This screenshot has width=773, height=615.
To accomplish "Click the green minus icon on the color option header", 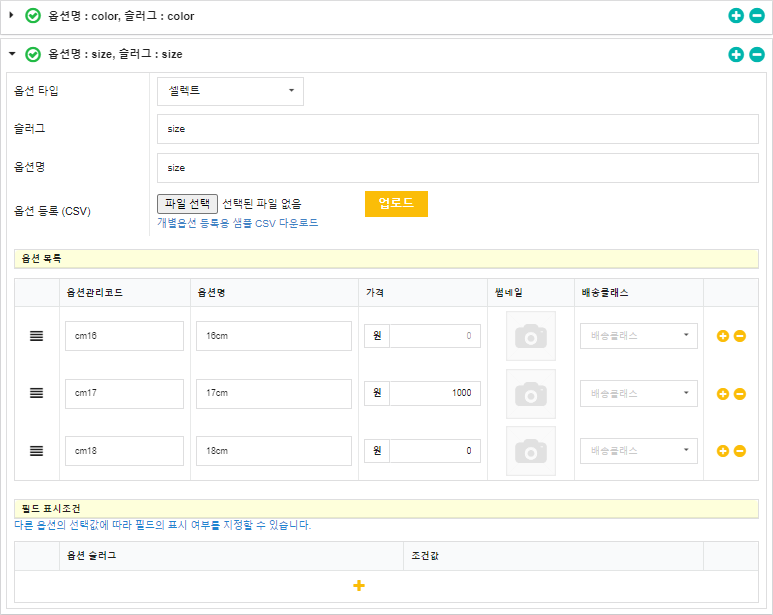I will point(756,16).
